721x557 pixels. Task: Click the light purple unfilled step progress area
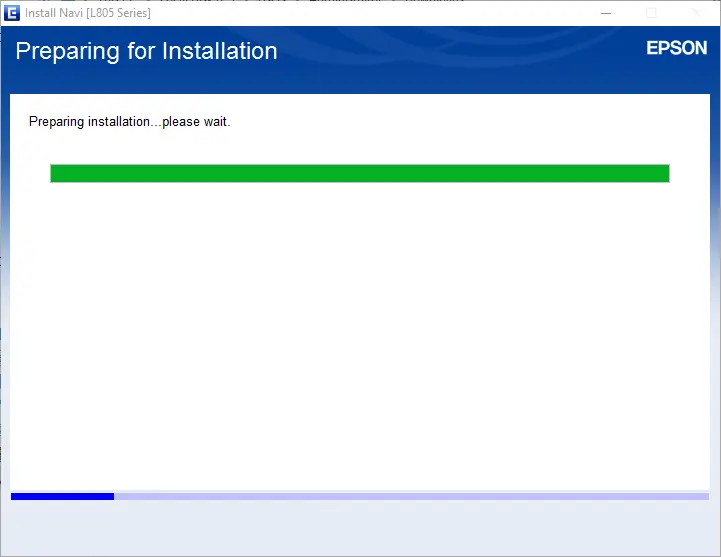(410, 496)
